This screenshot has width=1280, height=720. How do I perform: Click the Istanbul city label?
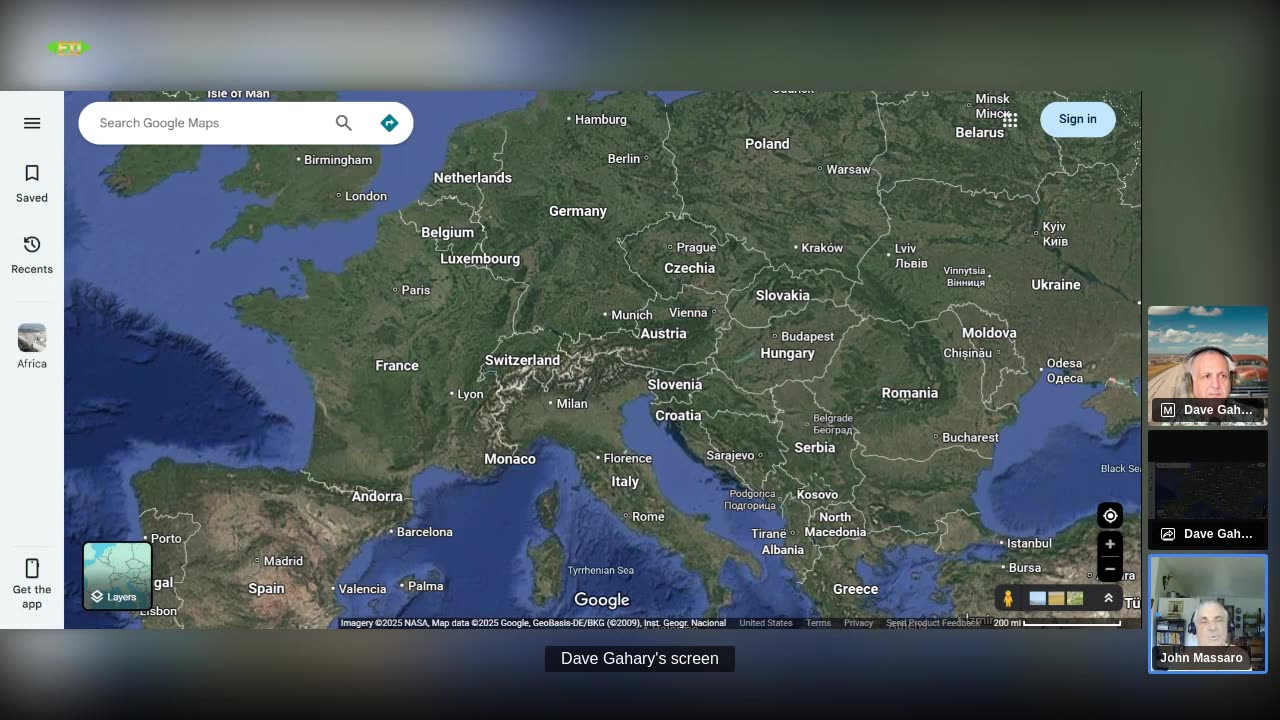click(1030, 543)
